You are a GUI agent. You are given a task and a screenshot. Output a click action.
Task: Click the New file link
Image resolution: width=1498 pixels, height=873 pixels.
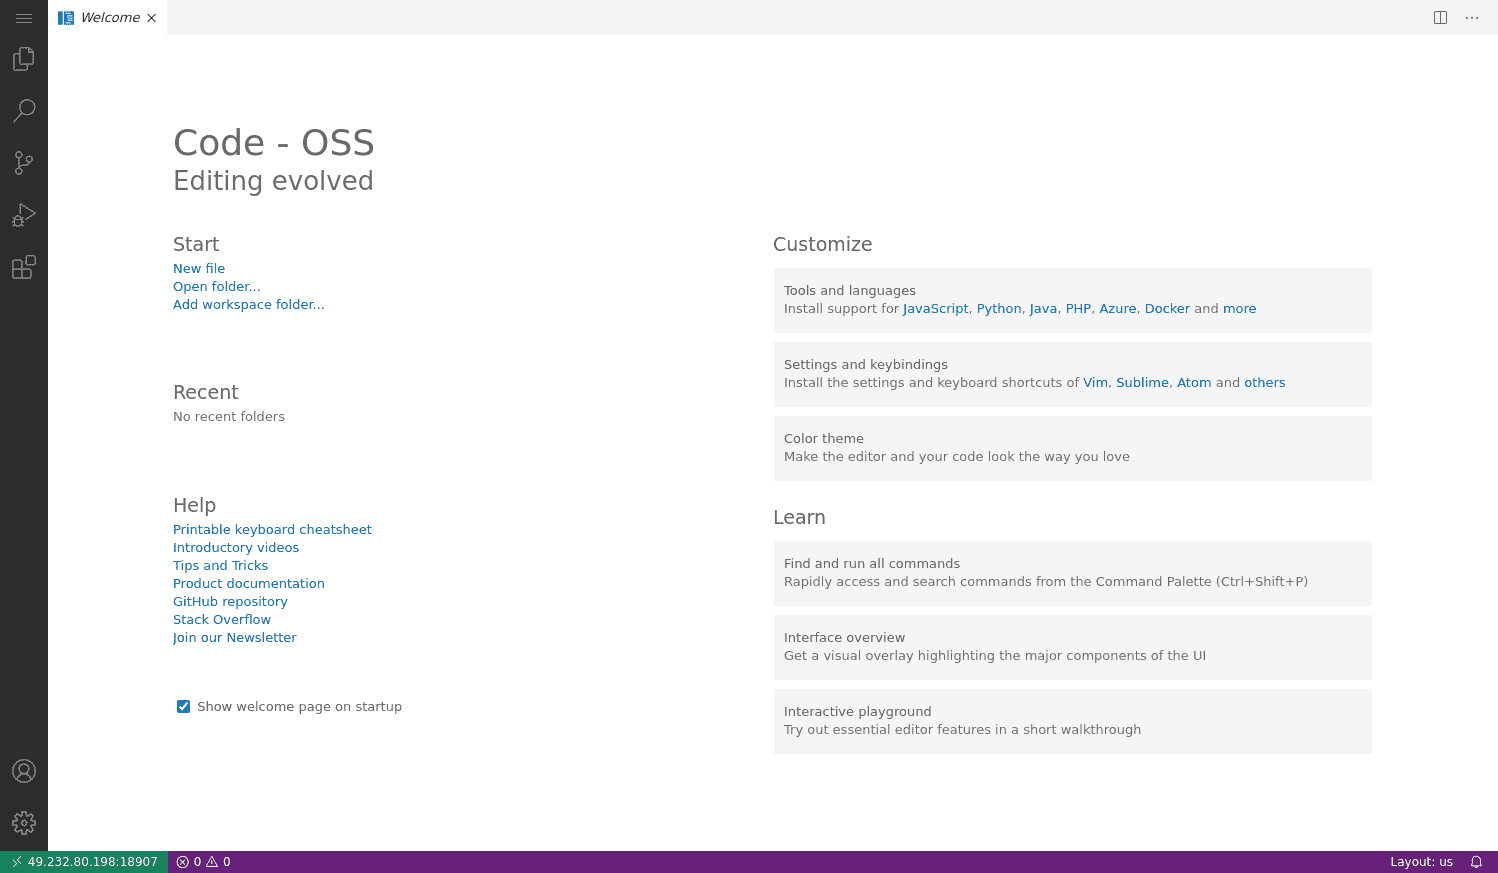point(199,269)
